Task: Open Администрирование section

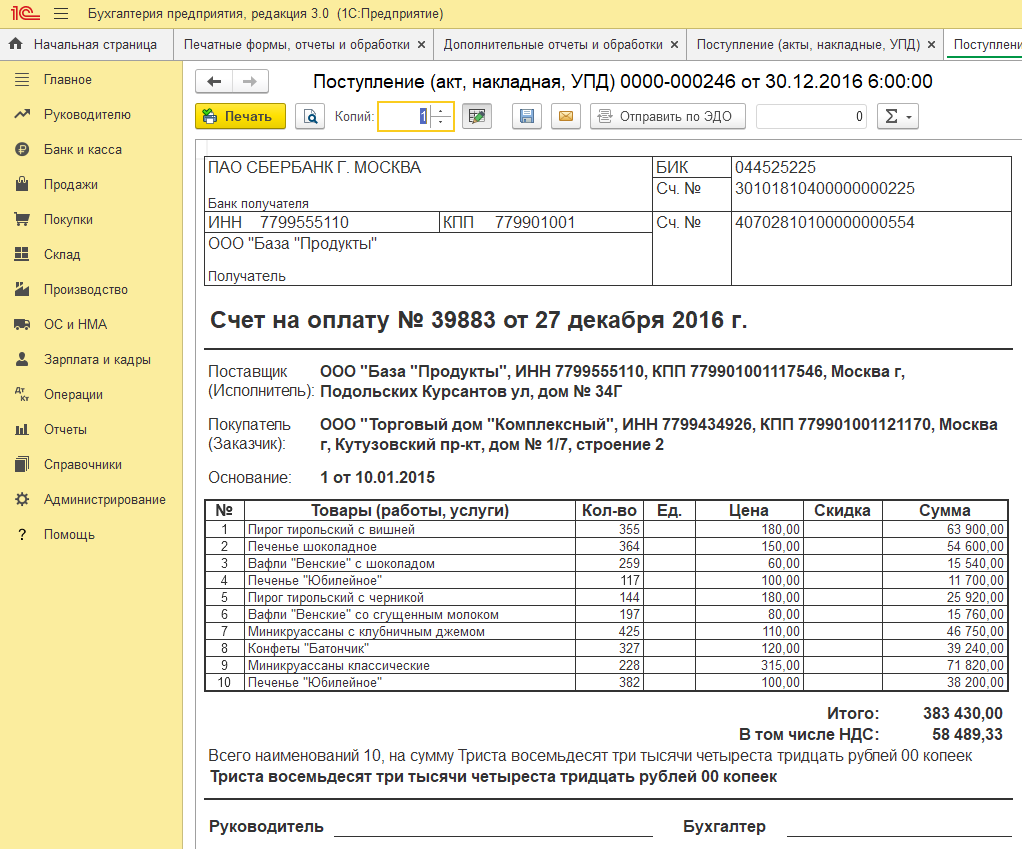Action: click(104, 499)
